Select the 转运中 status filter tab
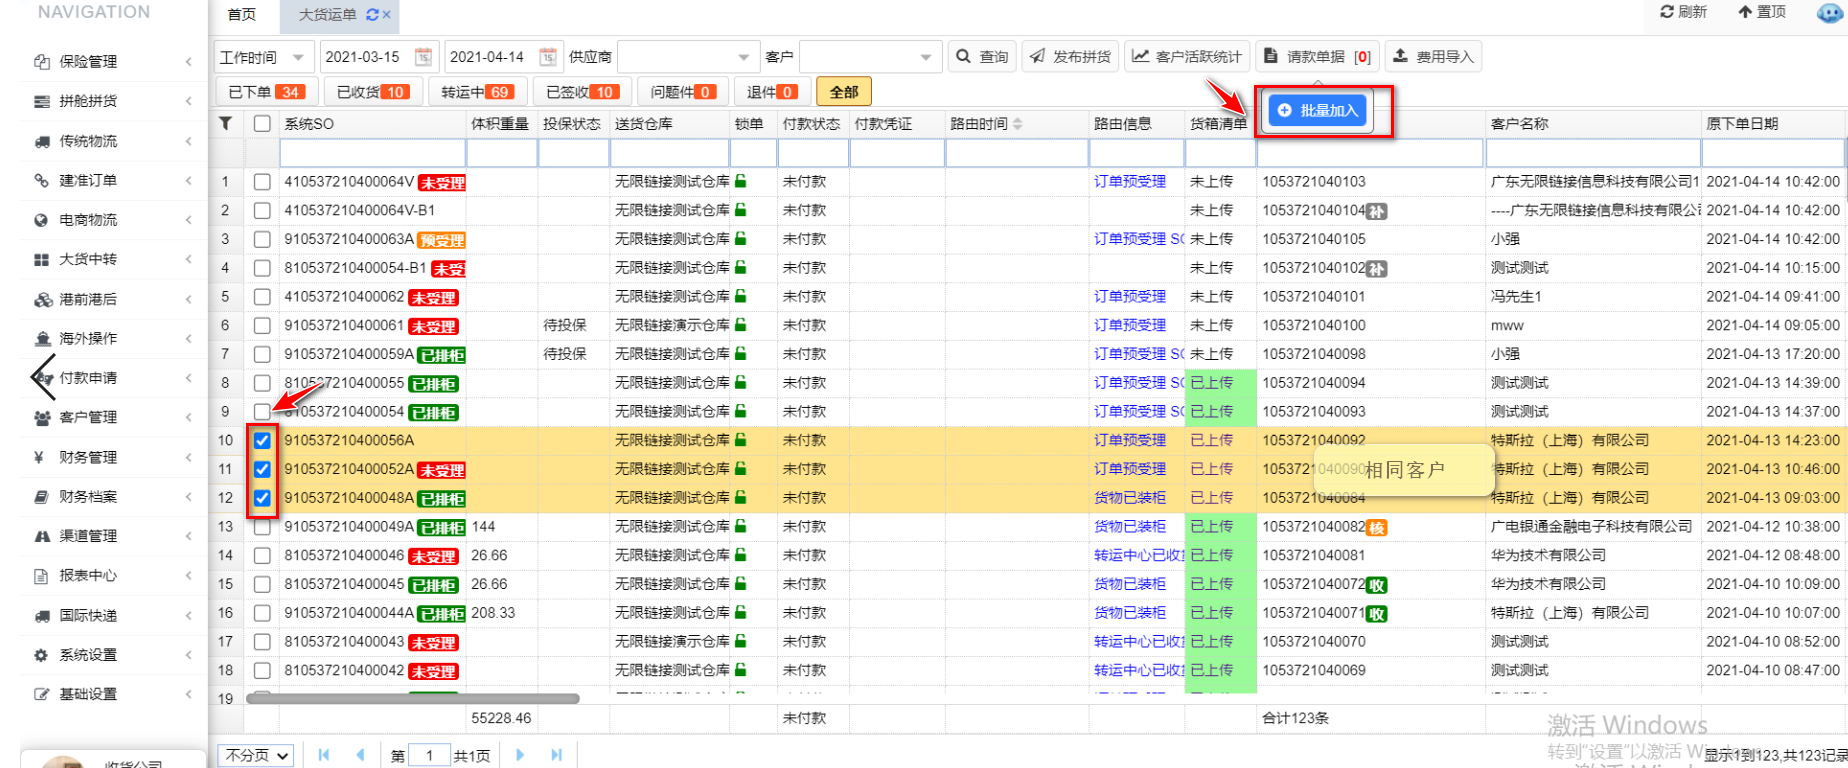Screen dimensions: 1848x768 point(476,92)
